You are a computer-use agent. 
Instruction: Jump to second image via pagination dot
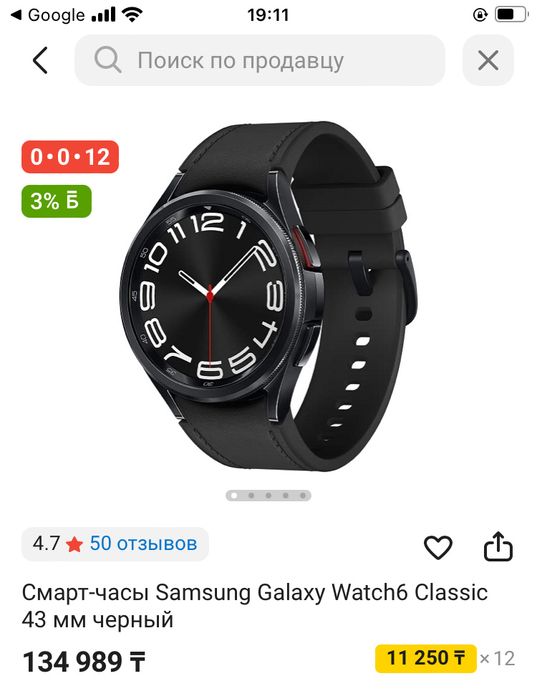[251, 495]
